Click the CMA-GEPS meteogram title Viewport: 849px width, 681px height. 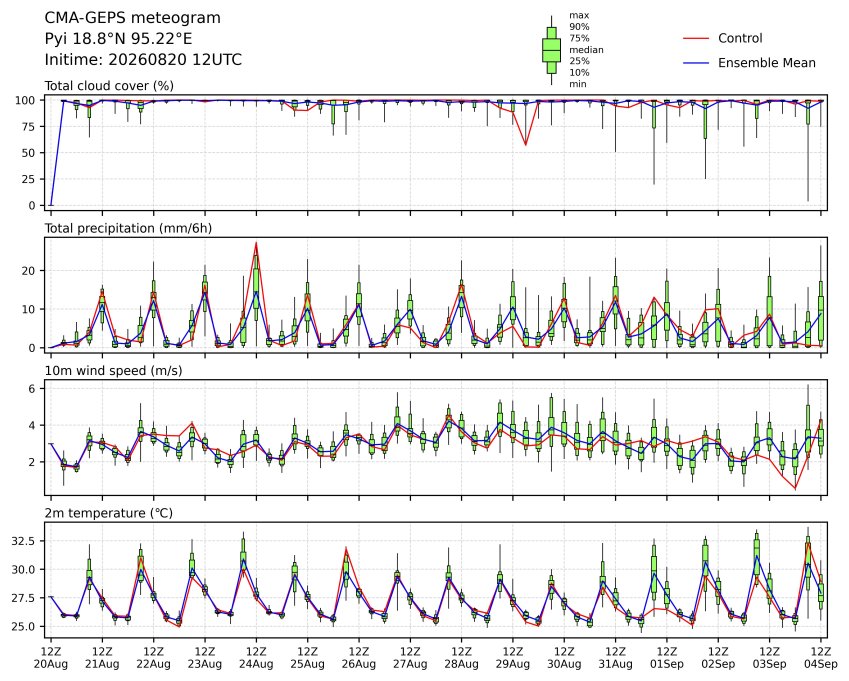click(133, 18)
